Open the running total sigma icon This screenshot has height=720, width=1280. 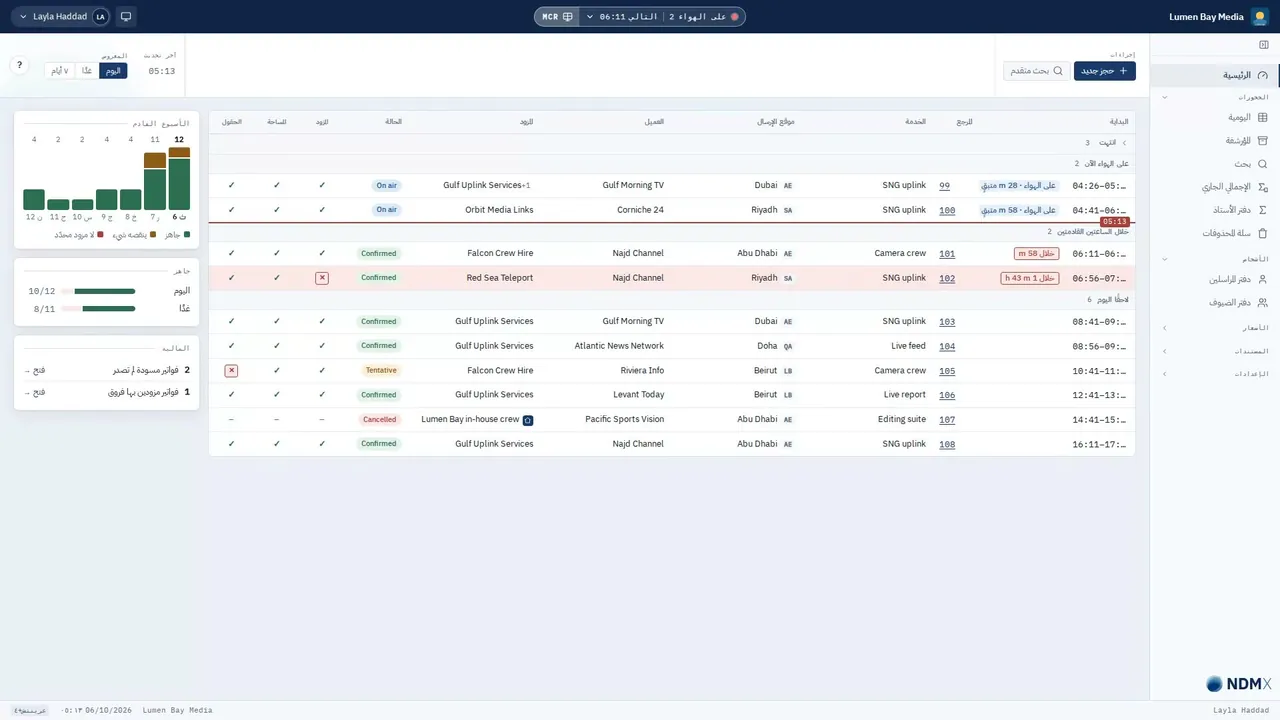click(x=1262, y=187)
